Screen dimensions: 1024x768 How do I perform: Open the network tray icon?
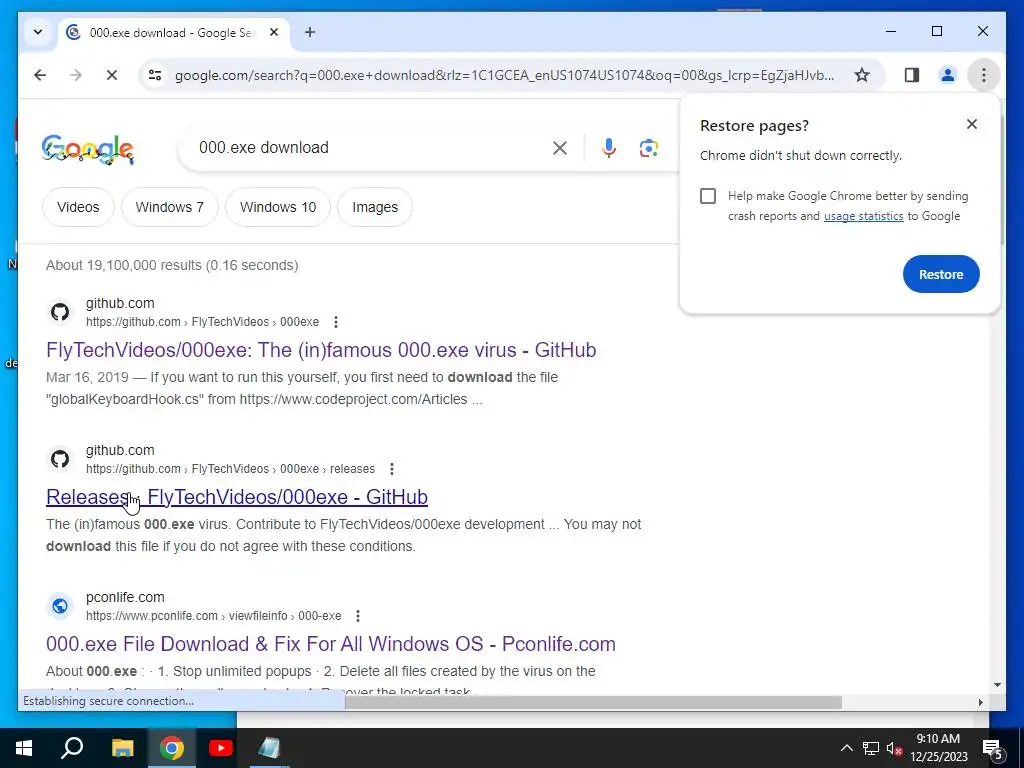coord(871,748)
